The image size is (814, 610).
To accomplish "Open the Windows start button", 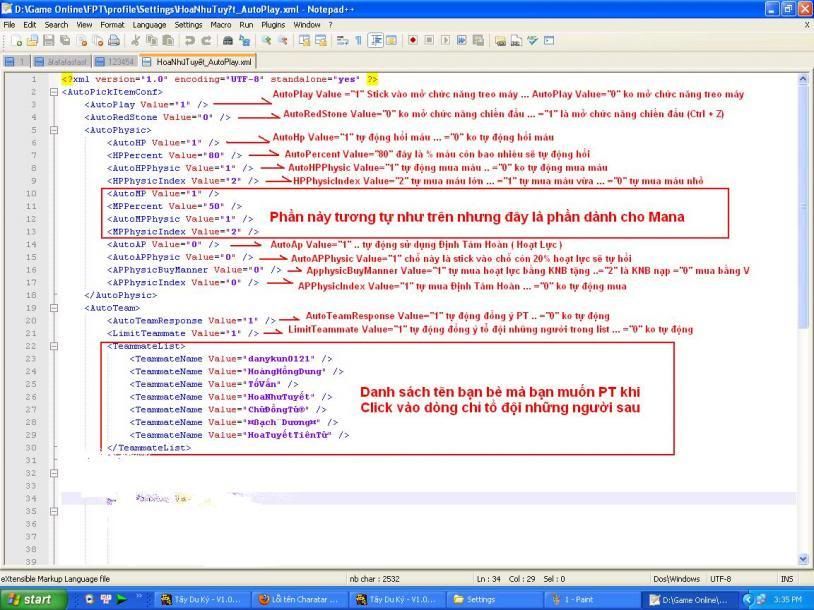I will point(32,599).
